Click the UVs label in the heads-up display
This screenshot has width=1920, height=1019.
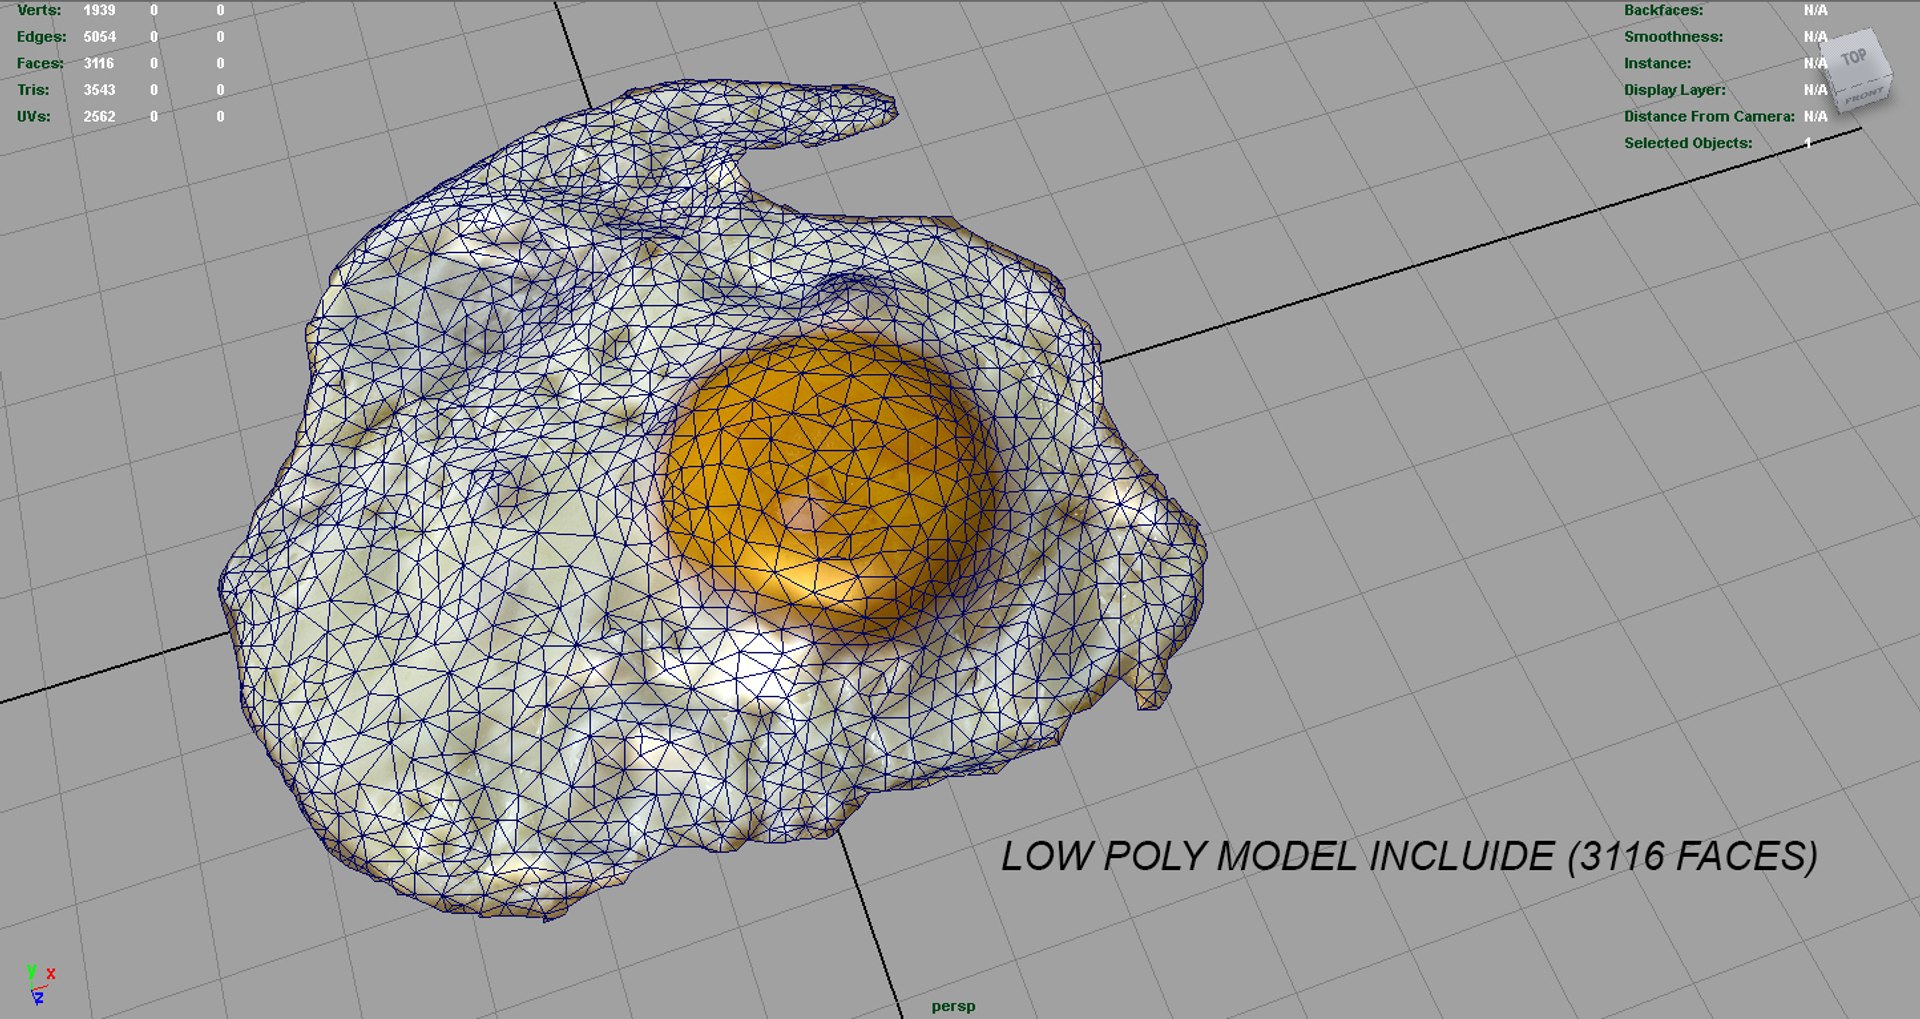coord(33,117)
